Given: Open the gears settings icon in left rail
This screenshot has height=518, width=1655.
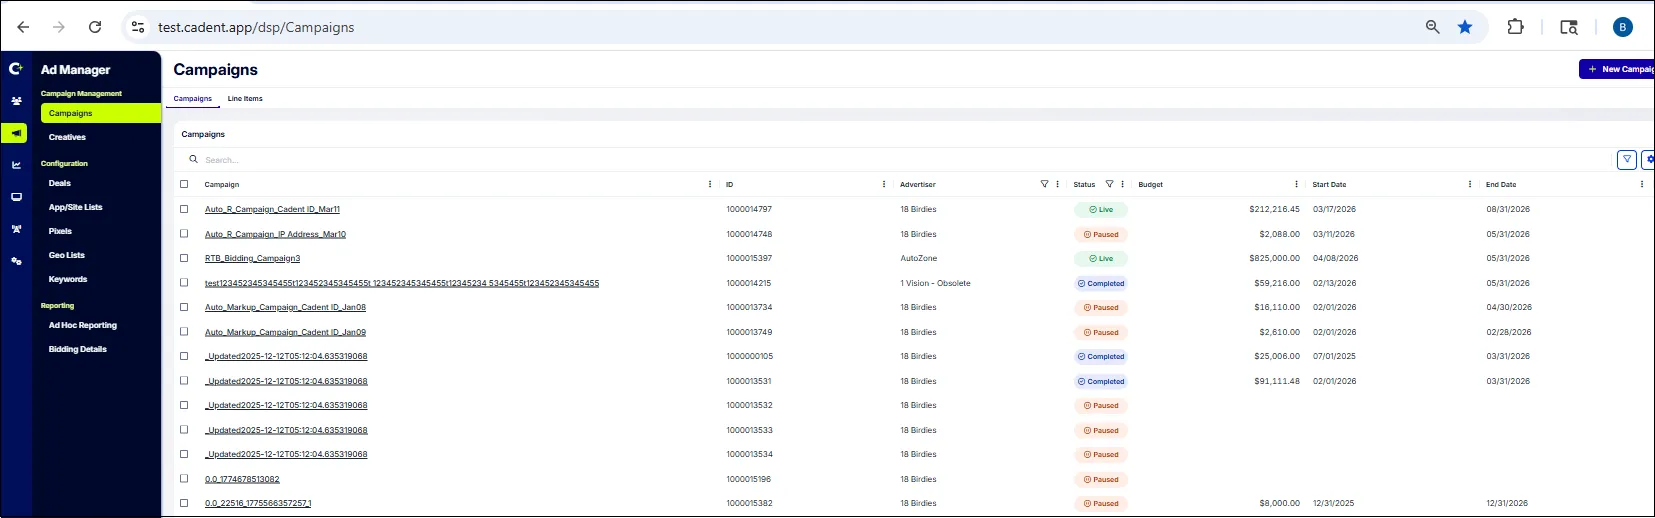Looking at the screenshot, I should [16, 261].
